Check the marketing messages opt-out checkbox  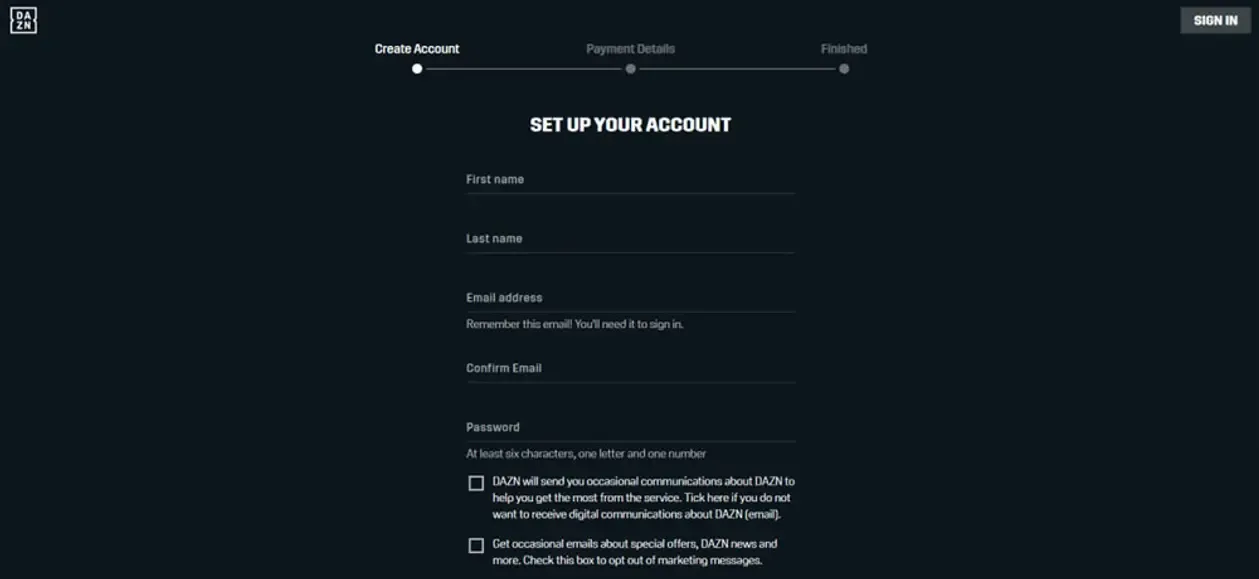click(476, 545)
